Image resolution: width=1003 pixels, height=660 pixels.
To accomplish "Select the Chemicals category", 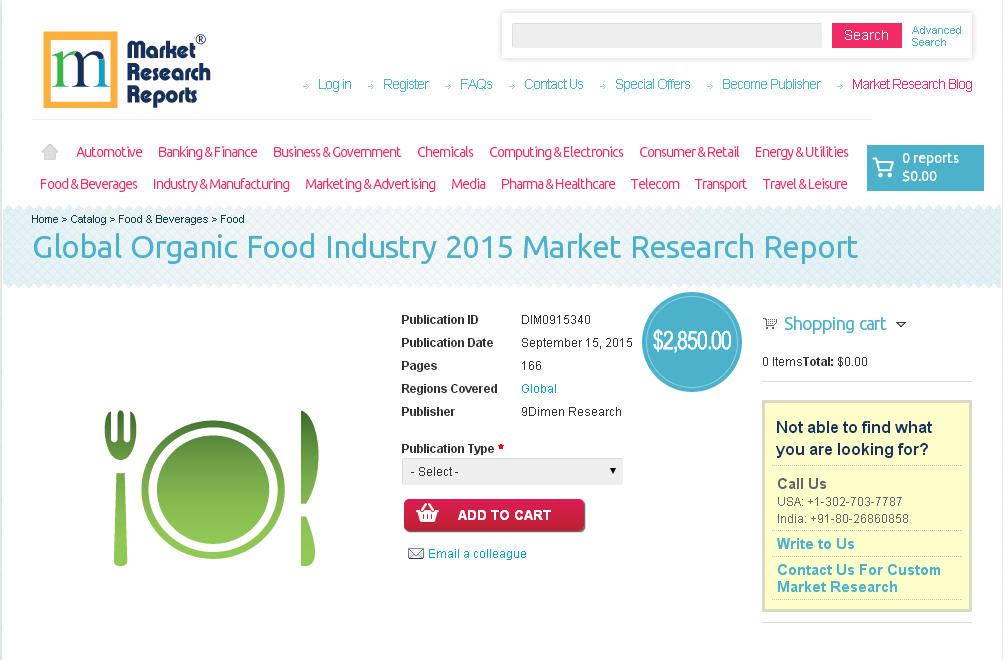I will click(x=445, y=152).
